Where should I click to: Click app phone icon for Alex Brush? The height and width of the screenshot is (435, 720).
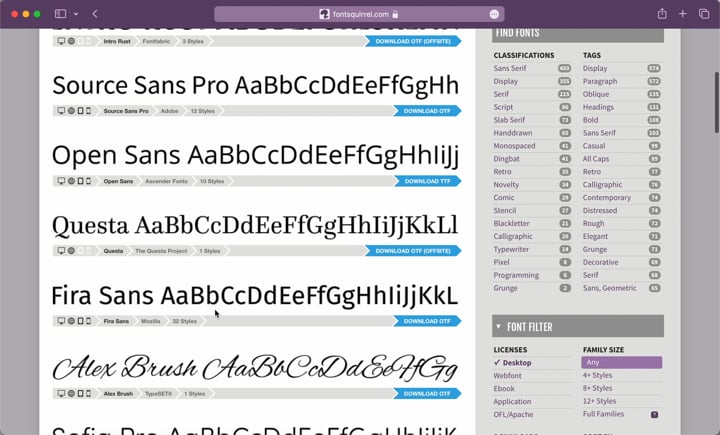[88, 393]
